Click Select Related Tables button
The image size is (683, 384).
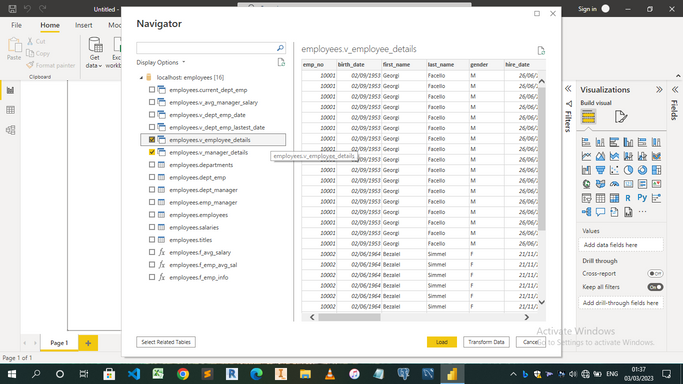(166, 342)
